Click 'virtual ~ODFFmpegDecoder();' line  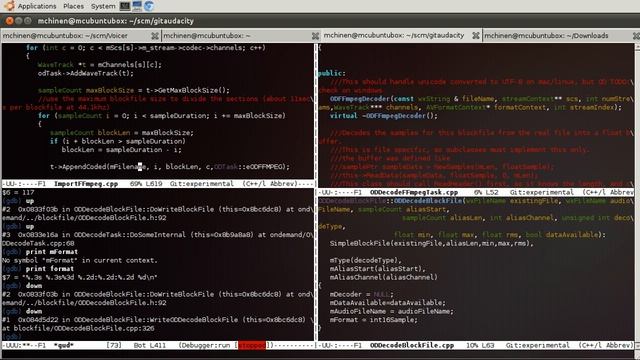click(x=383, y=116)
